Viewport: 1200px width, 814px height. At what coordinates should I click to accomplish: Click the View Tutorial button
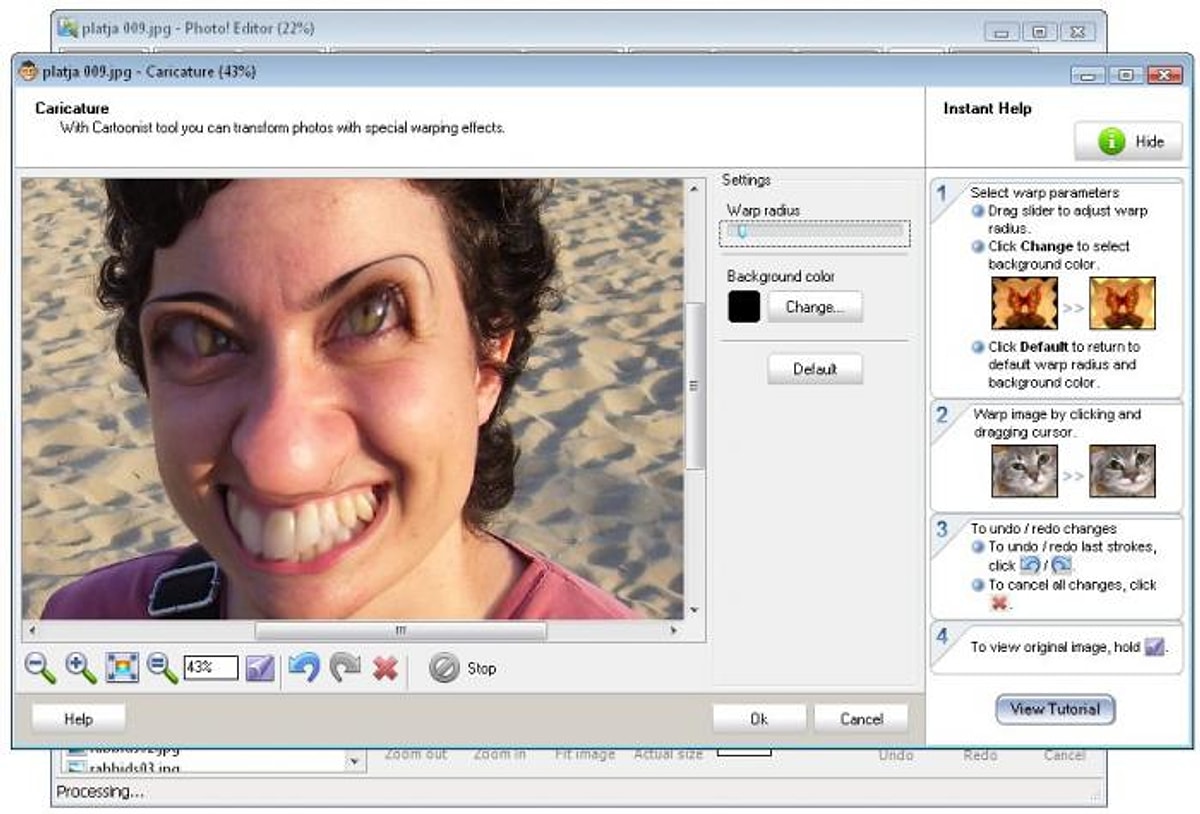(x=1054, y=709)
